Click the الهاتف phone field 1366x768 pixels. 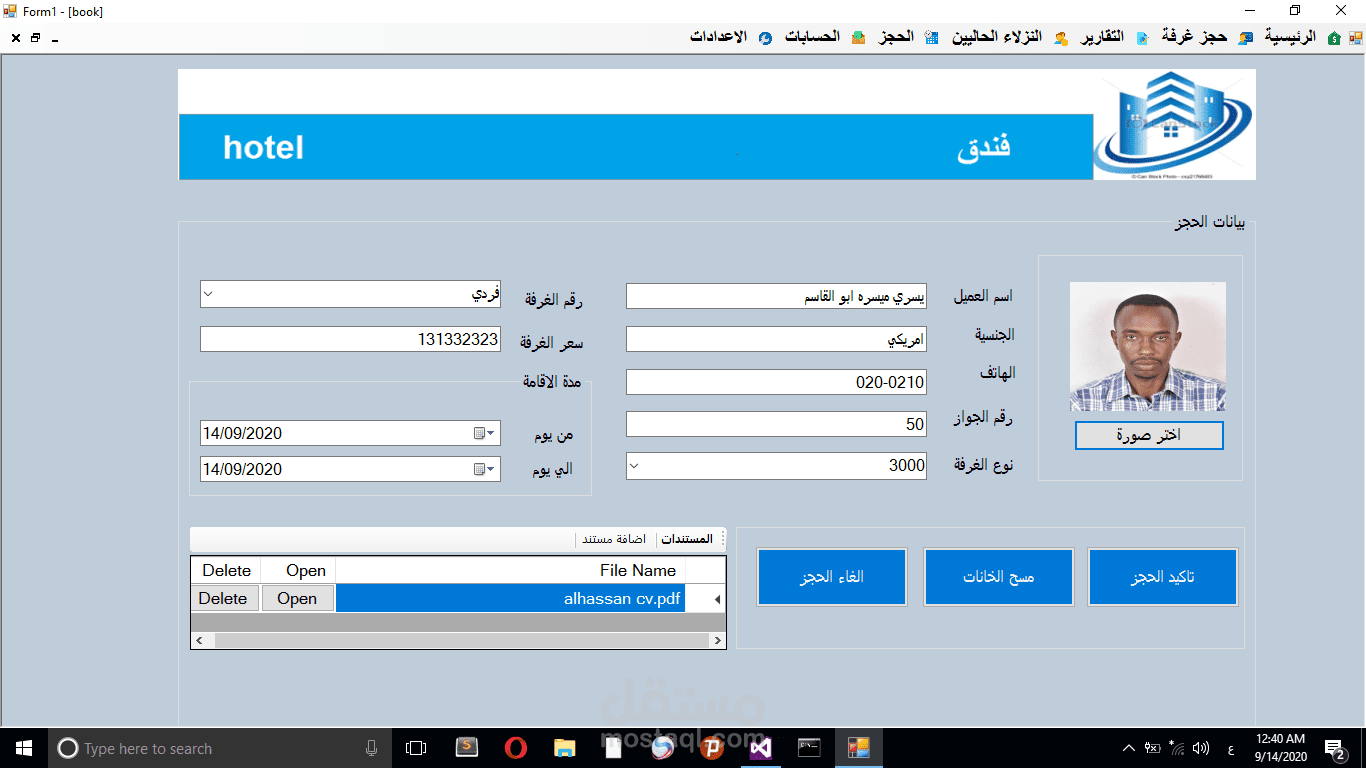[x=776, y=382]
